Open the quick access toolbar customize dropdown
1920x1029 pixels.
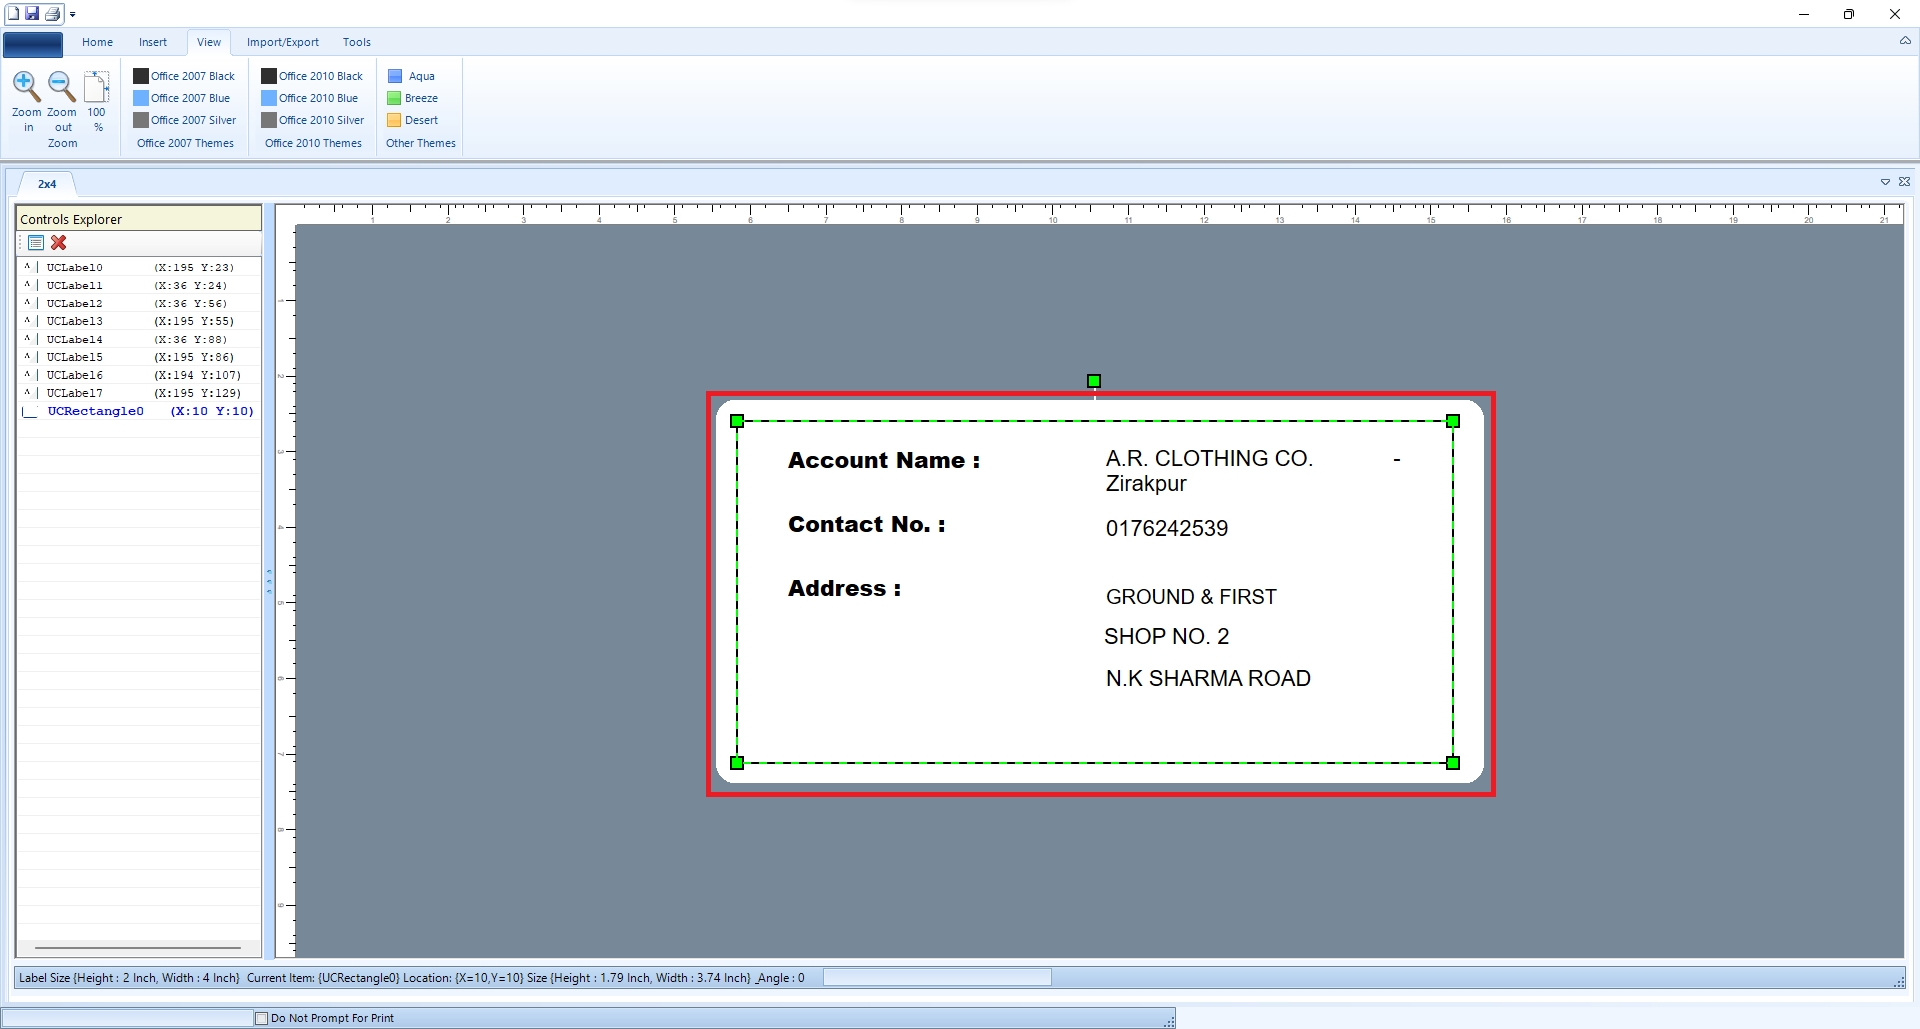(73, 14)
